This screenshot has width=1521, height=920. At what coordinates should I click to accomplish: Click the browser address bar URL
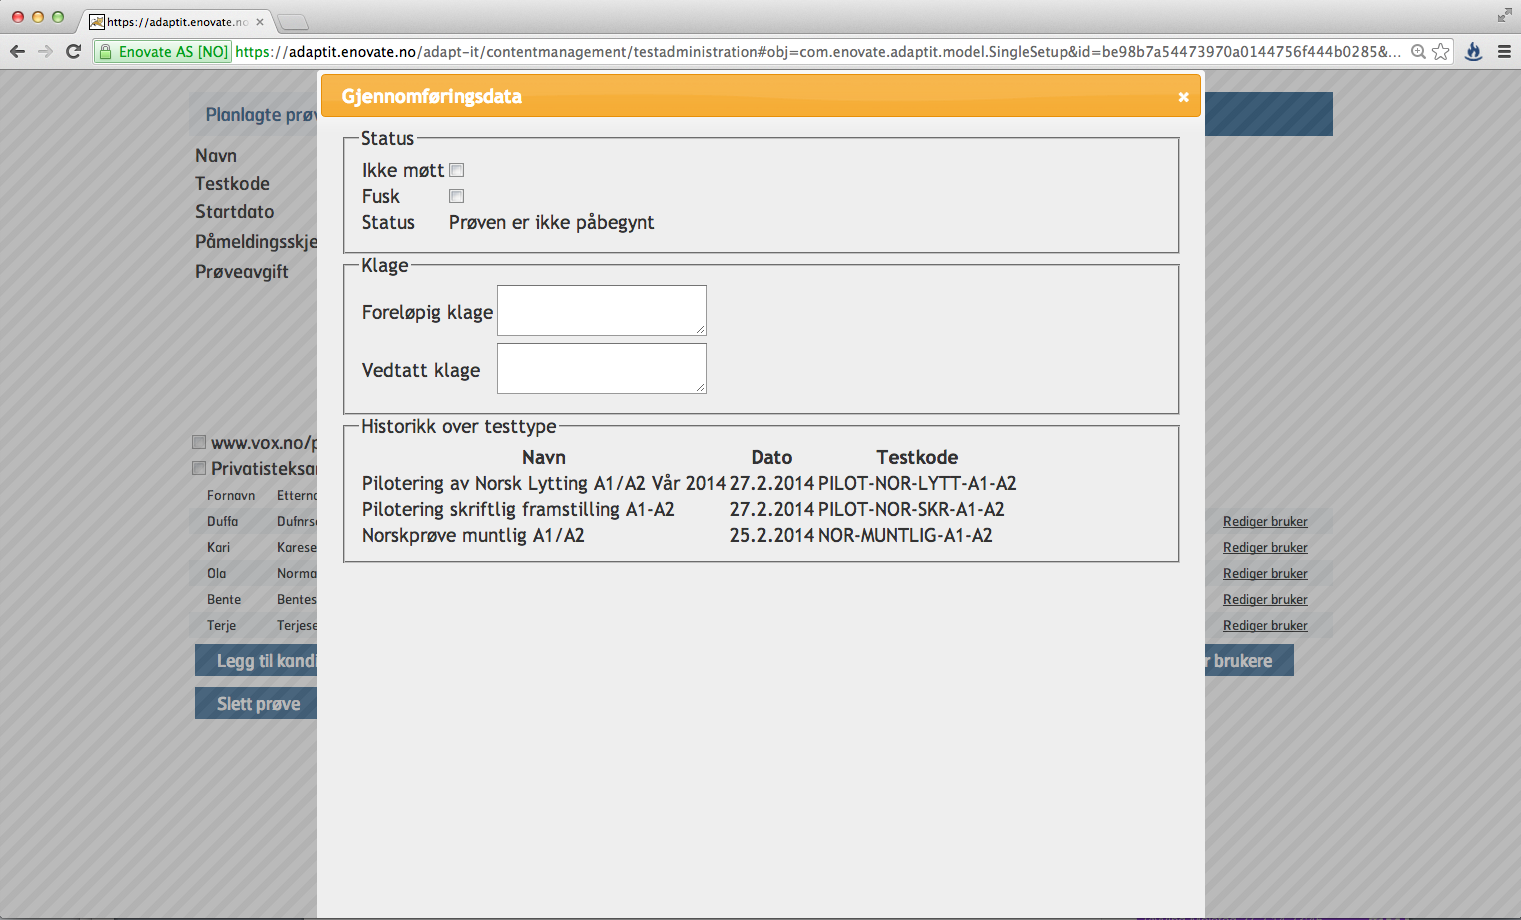point(818,52)
